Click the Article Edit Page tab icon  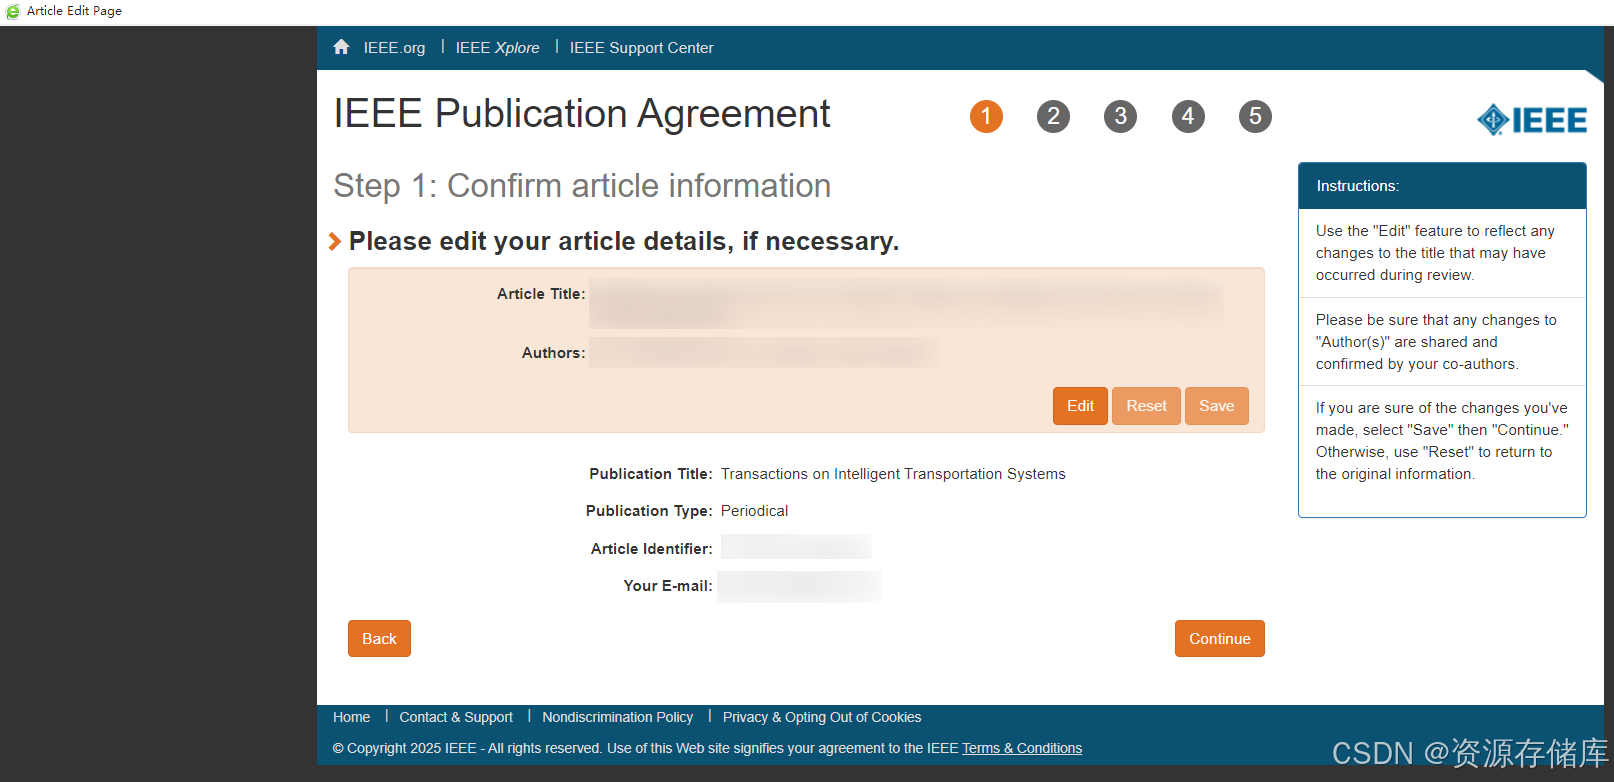13,11
